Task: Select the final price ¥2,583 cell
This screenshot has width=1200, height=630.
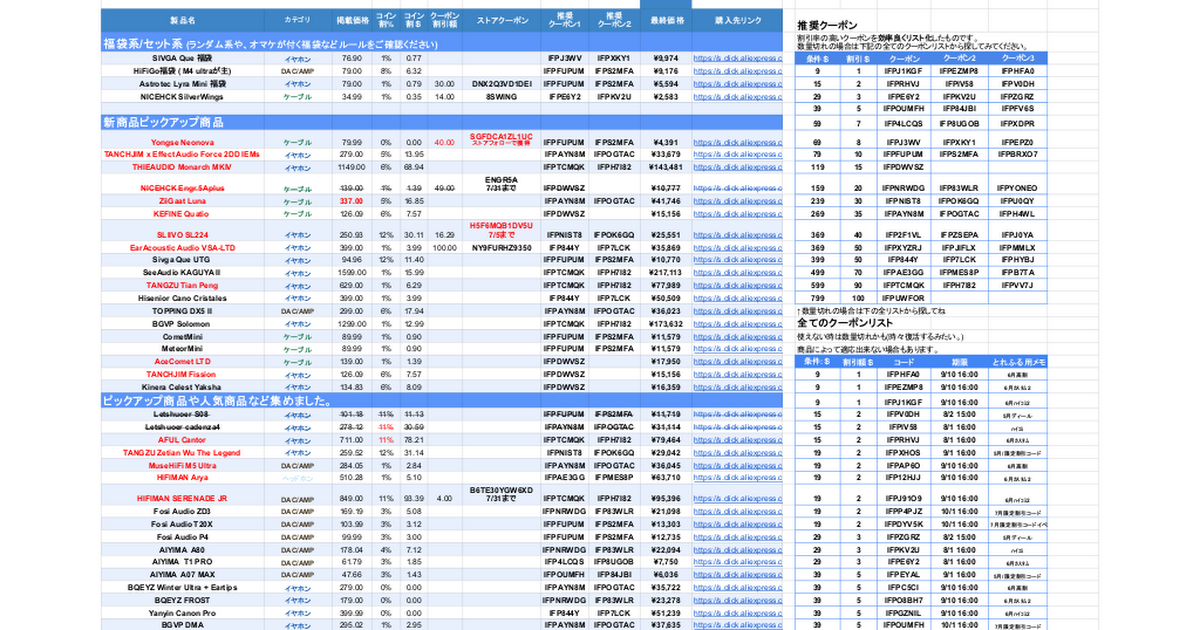Action: [x=666, y=97]
